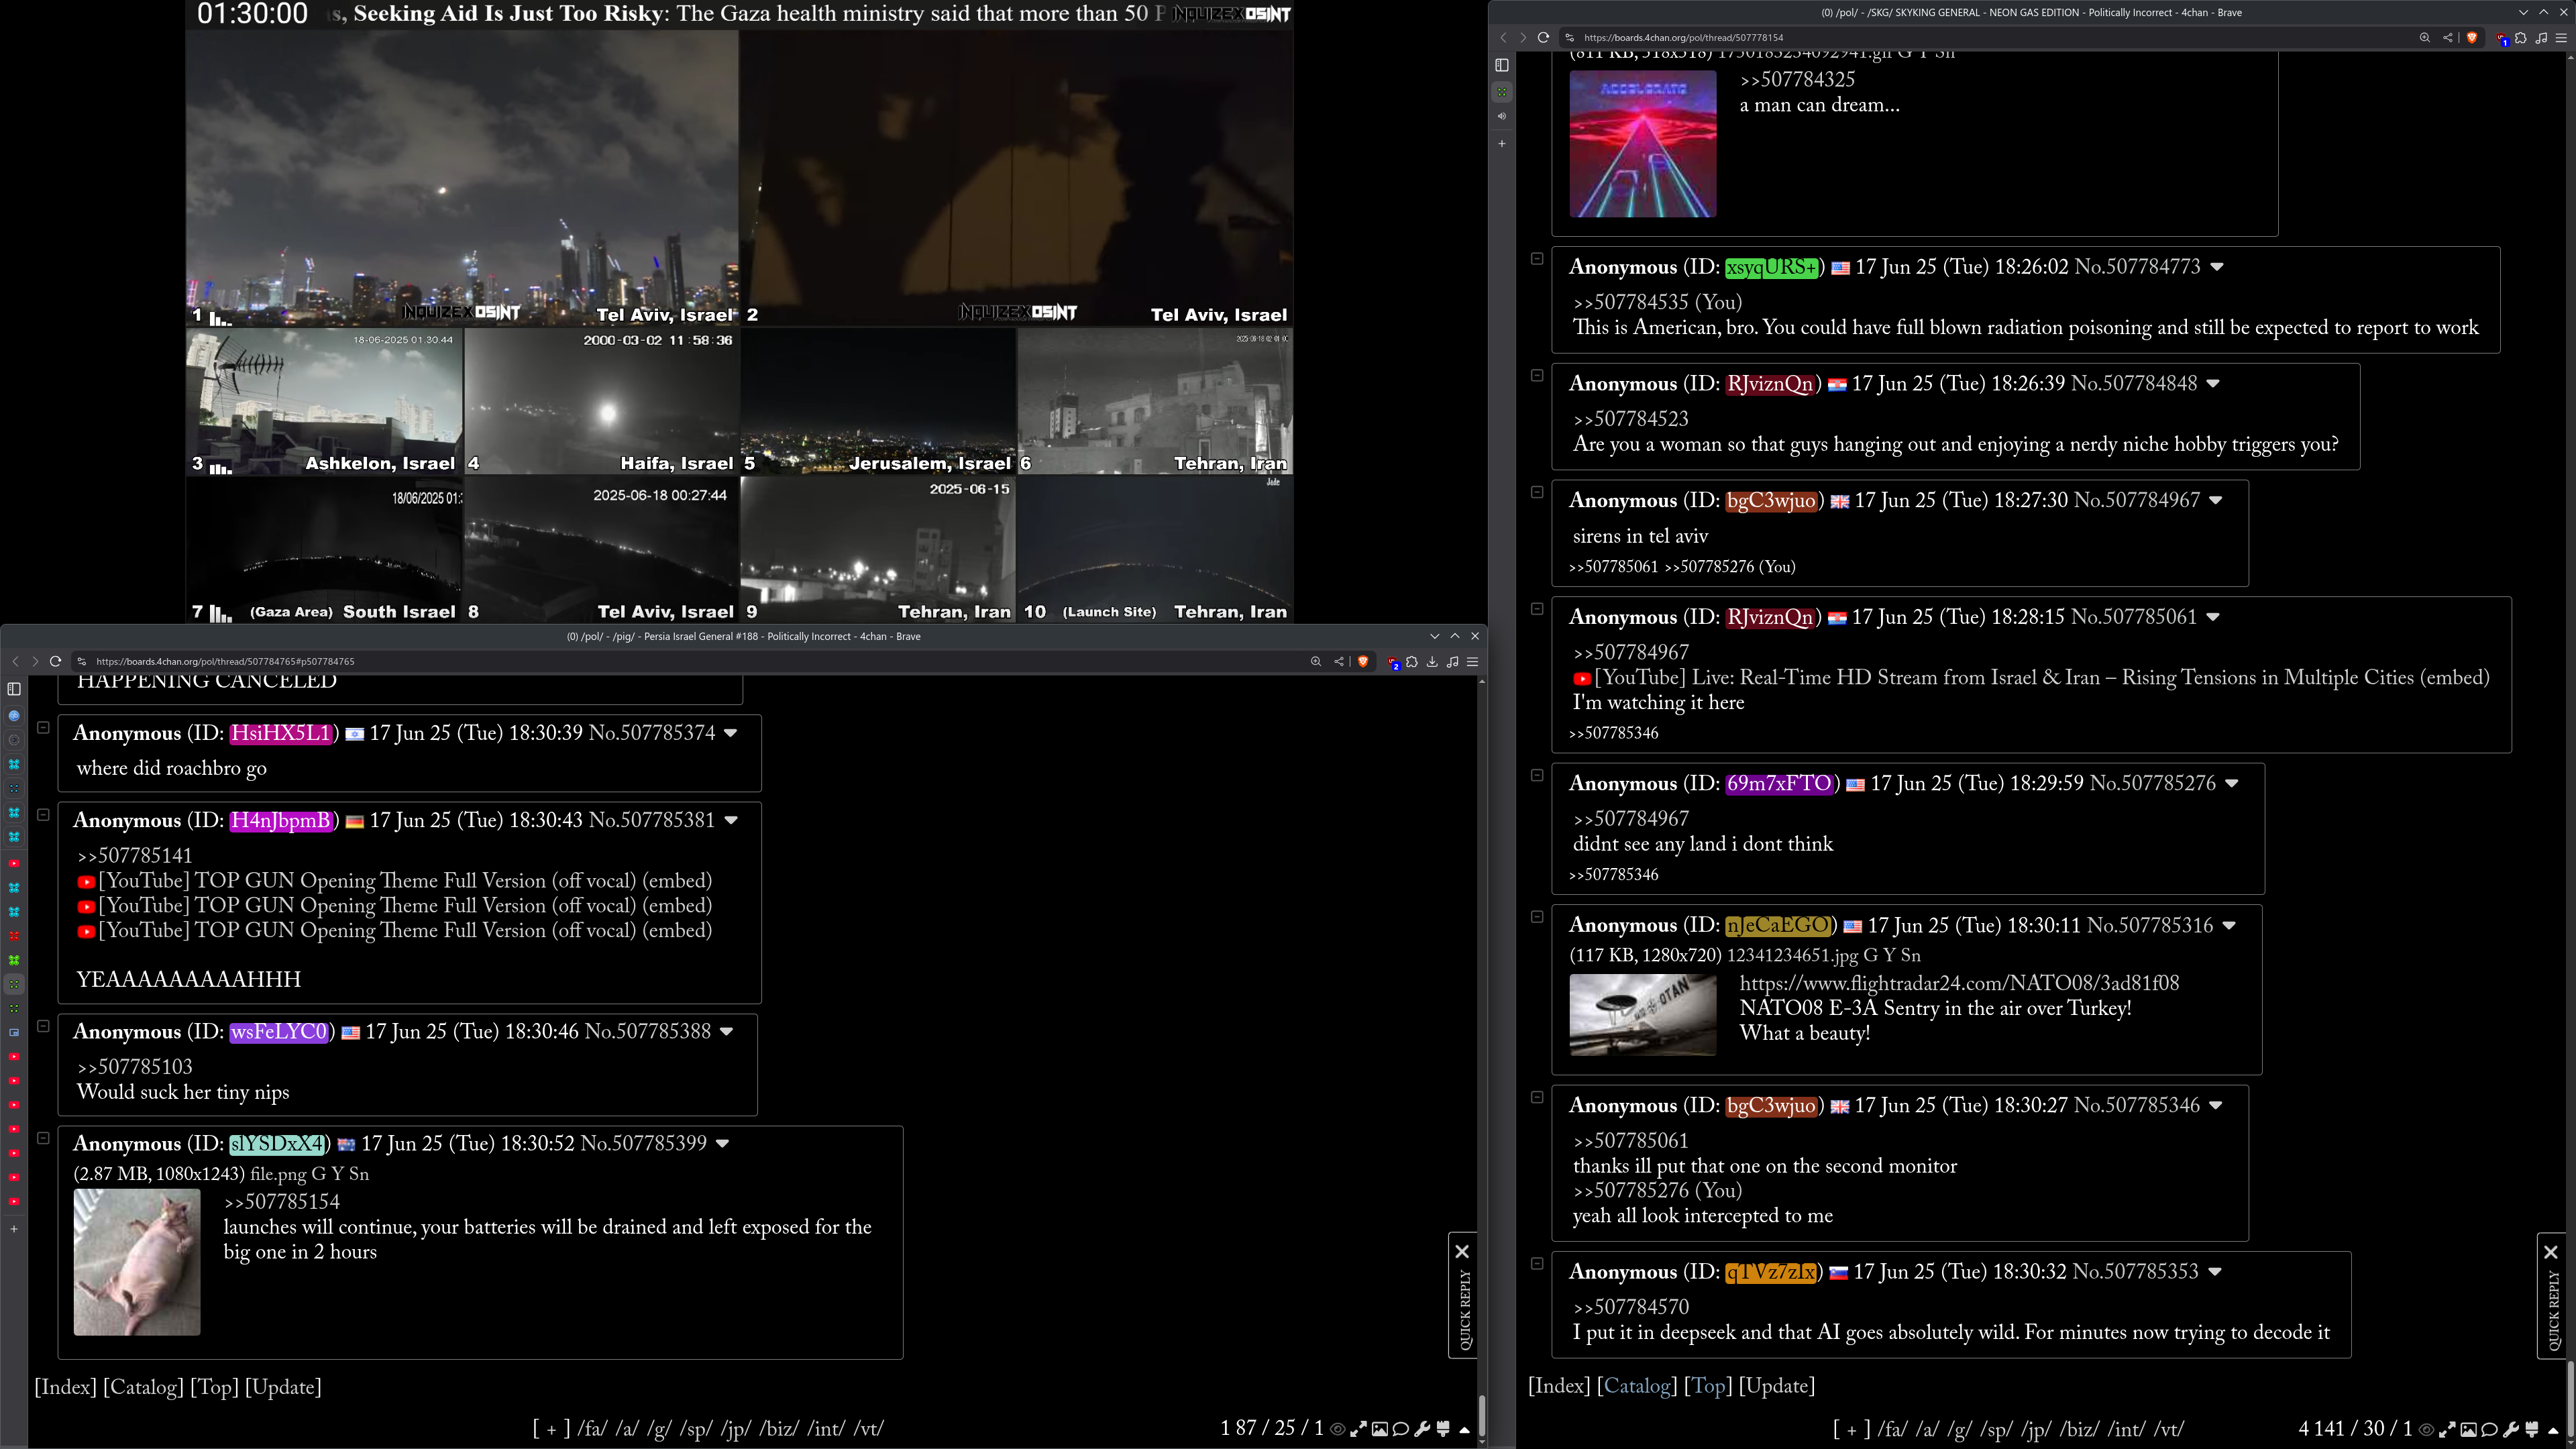The height and width of the screenshot is (1449, 2576).
Task: Open Extensions puzzle icon in right browser window
Action: tap(2520, 38)
